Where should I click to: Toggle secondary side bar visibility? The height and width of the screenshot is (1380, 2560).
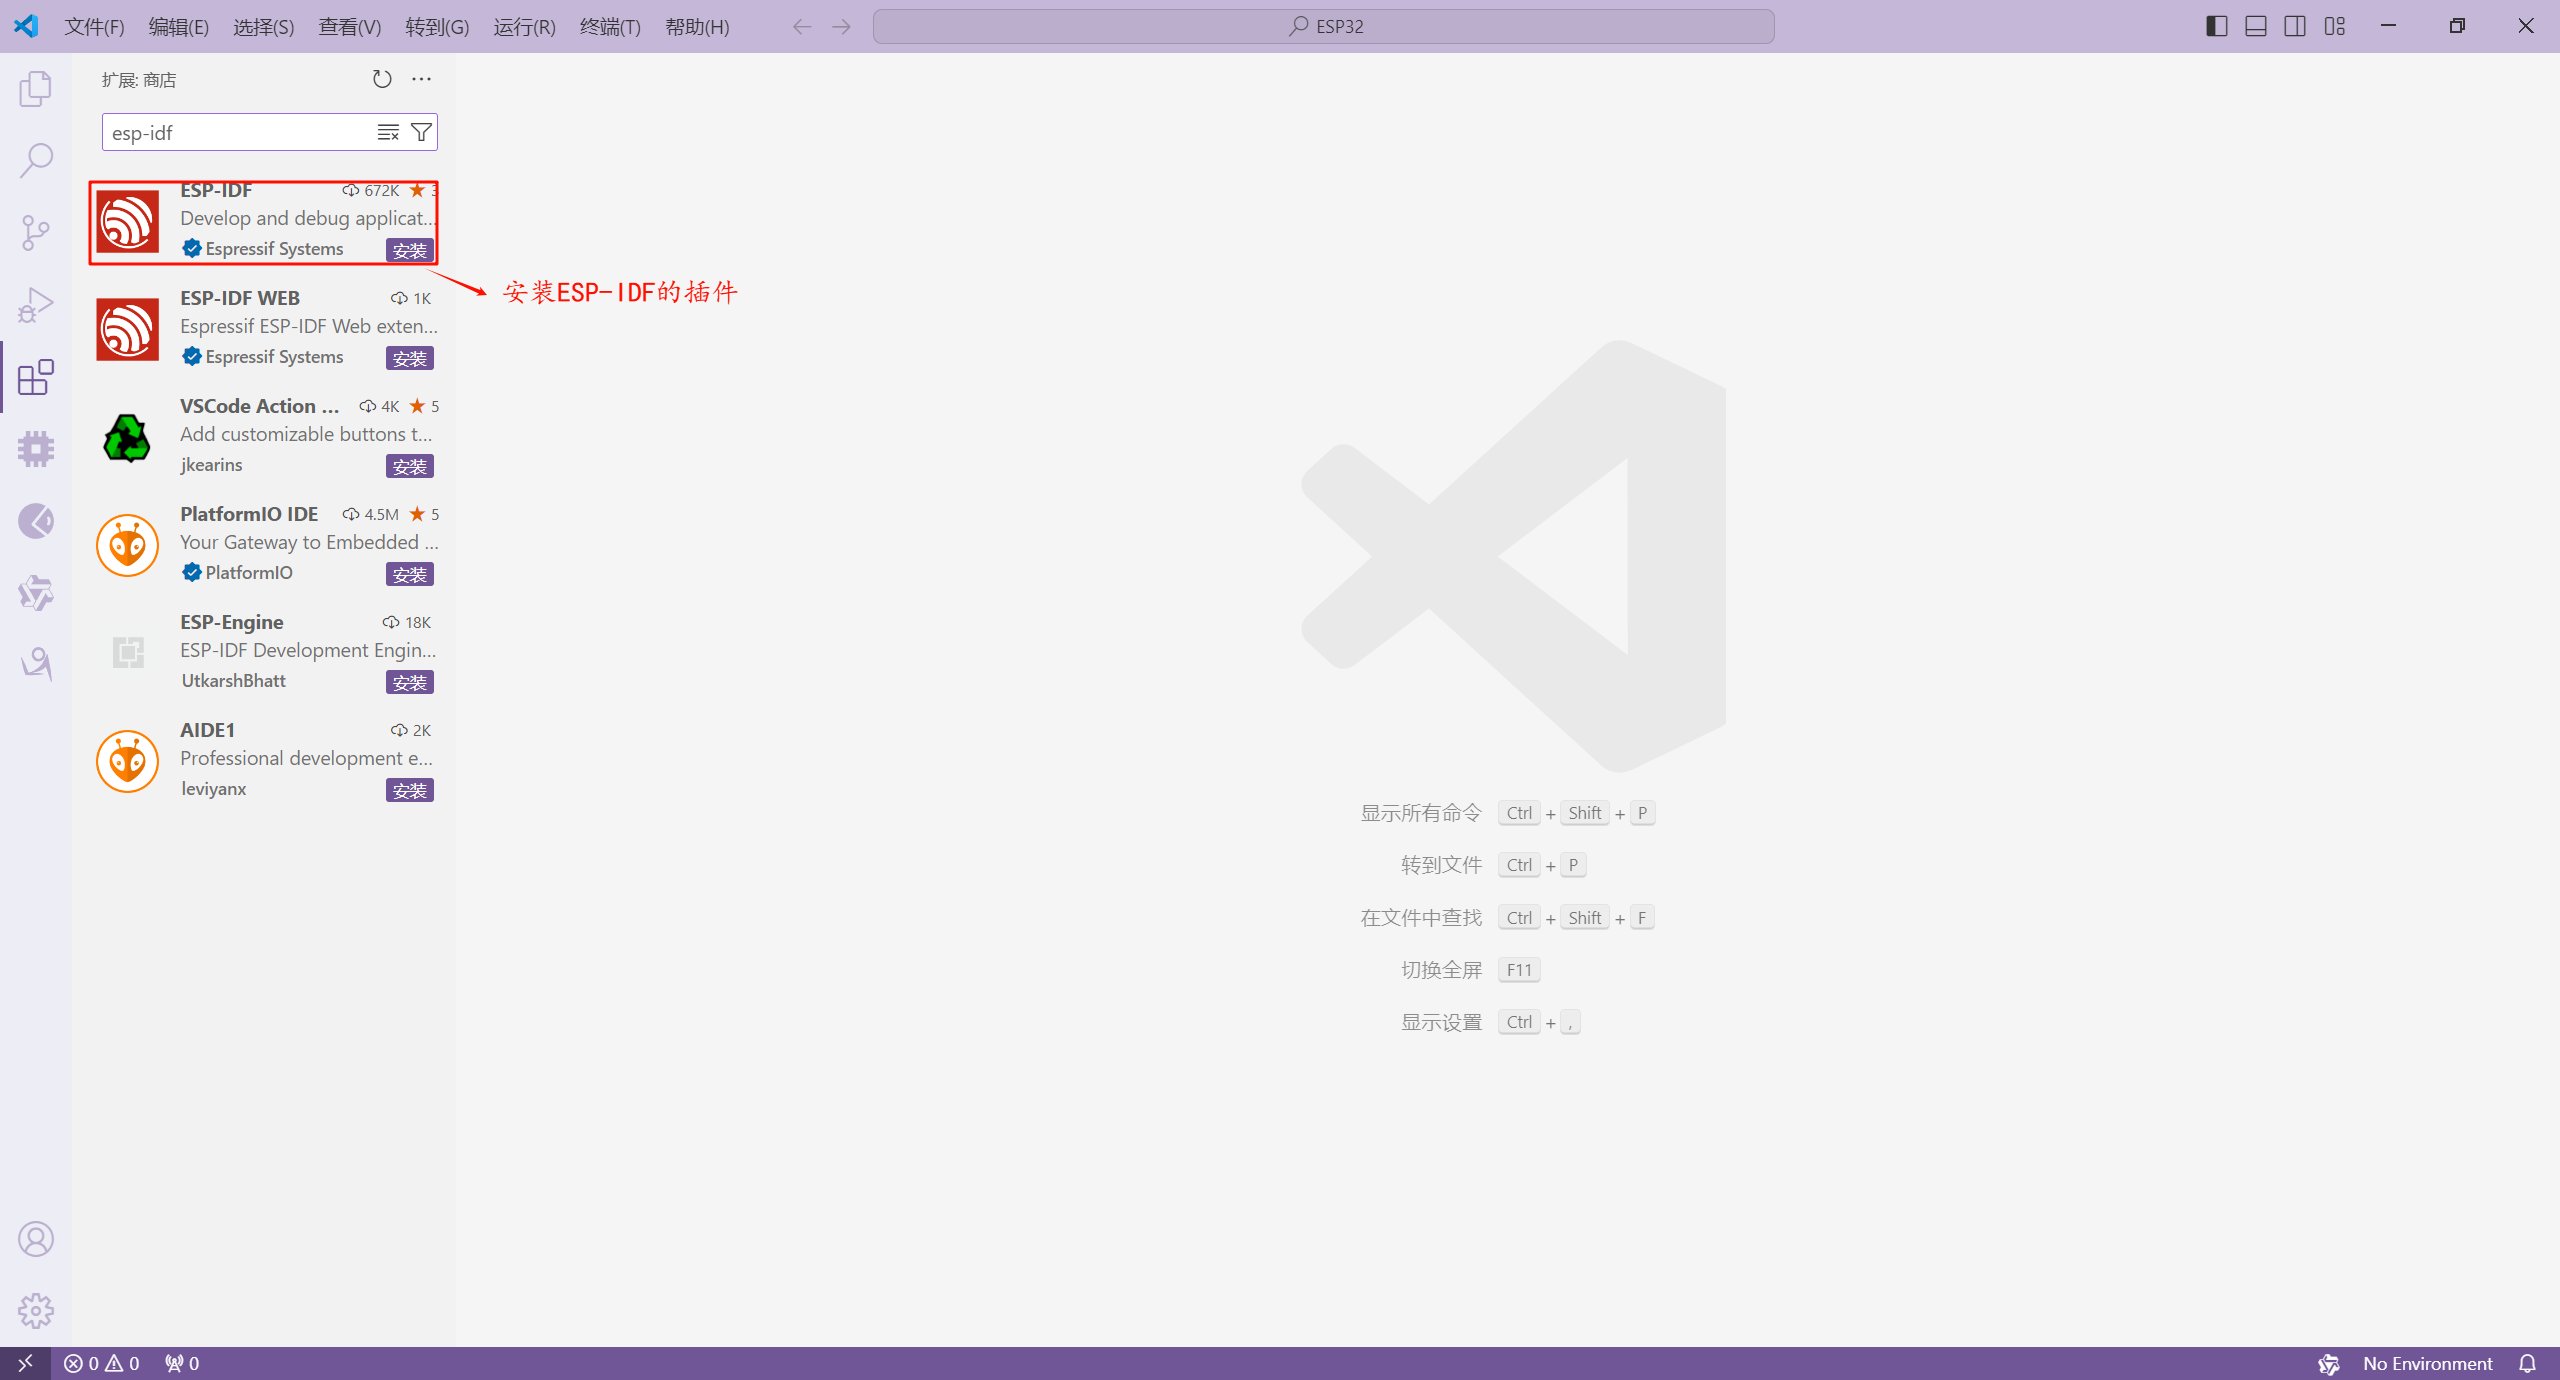(x=2295, y=26)
